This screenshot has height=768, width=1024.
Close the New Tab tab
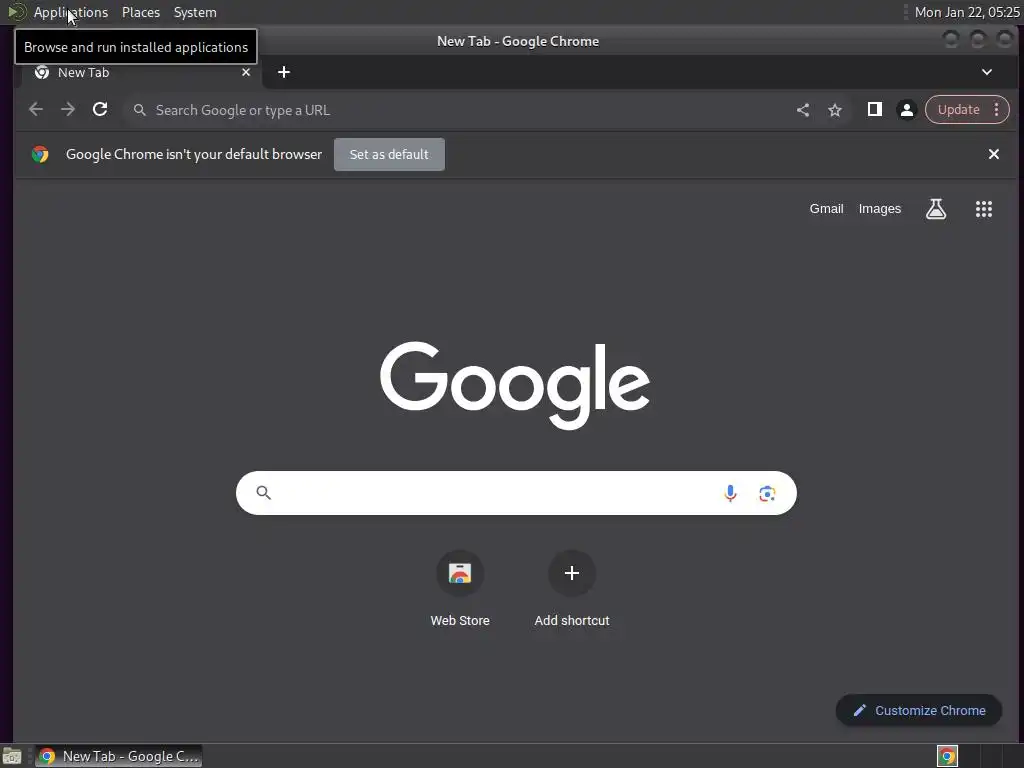pos(246,72)
